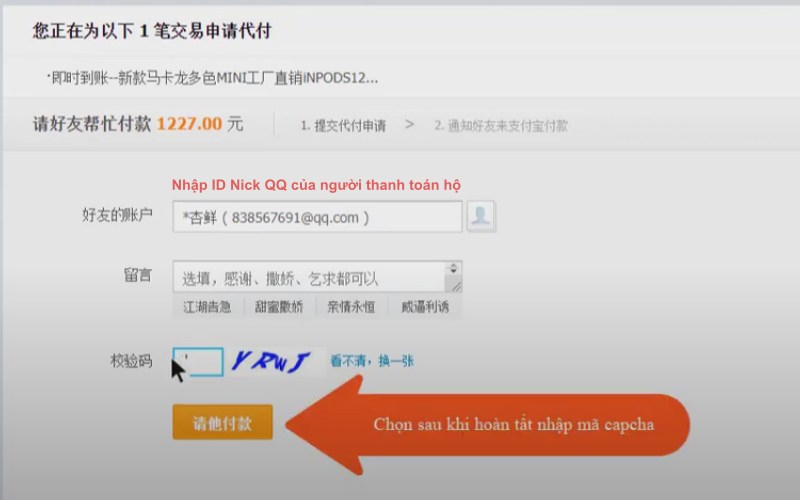This screenshot has width=800, height=500.
Task: Click step 2 通知好友来支付宝付款
Action: click(501, 126)
